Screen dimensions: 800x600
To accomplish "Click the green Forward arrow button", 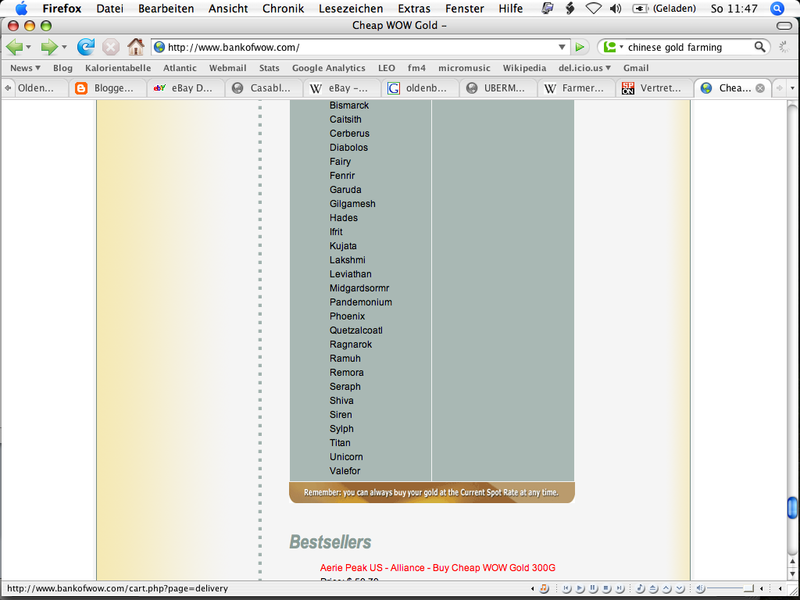I will pyautogui.click(x=49, y=47).
